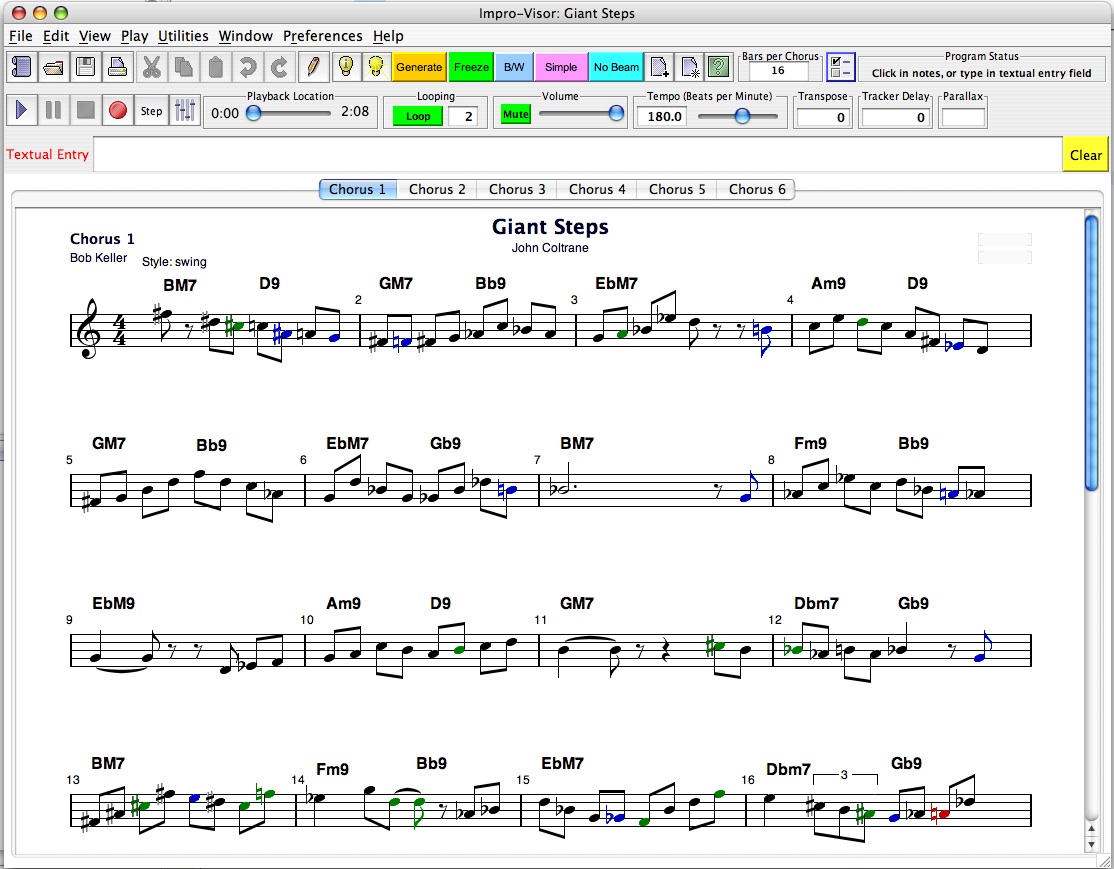1114x869 pixels.
Task: Paste with the clipboard icon
Action: tap(215, 68)
